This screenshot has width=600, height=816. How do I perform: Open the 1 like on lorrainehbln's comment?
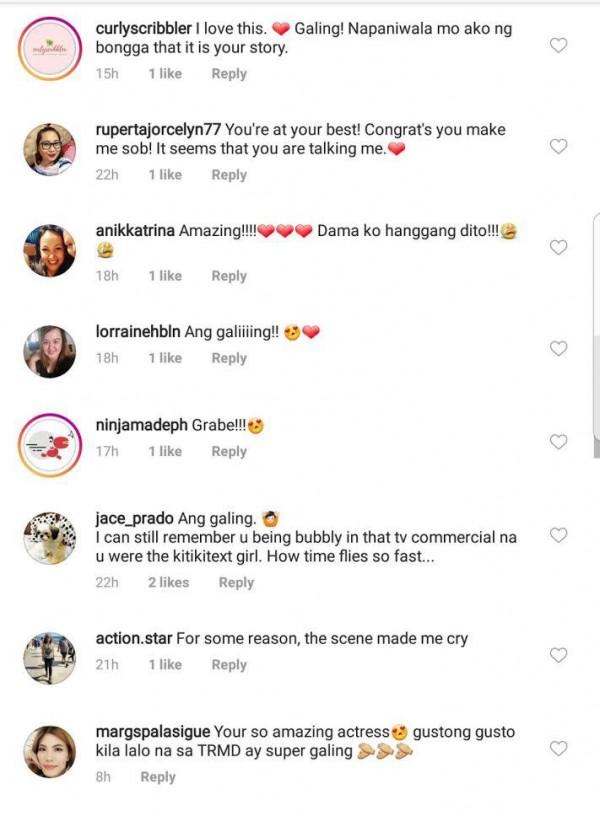coord(164,357)
